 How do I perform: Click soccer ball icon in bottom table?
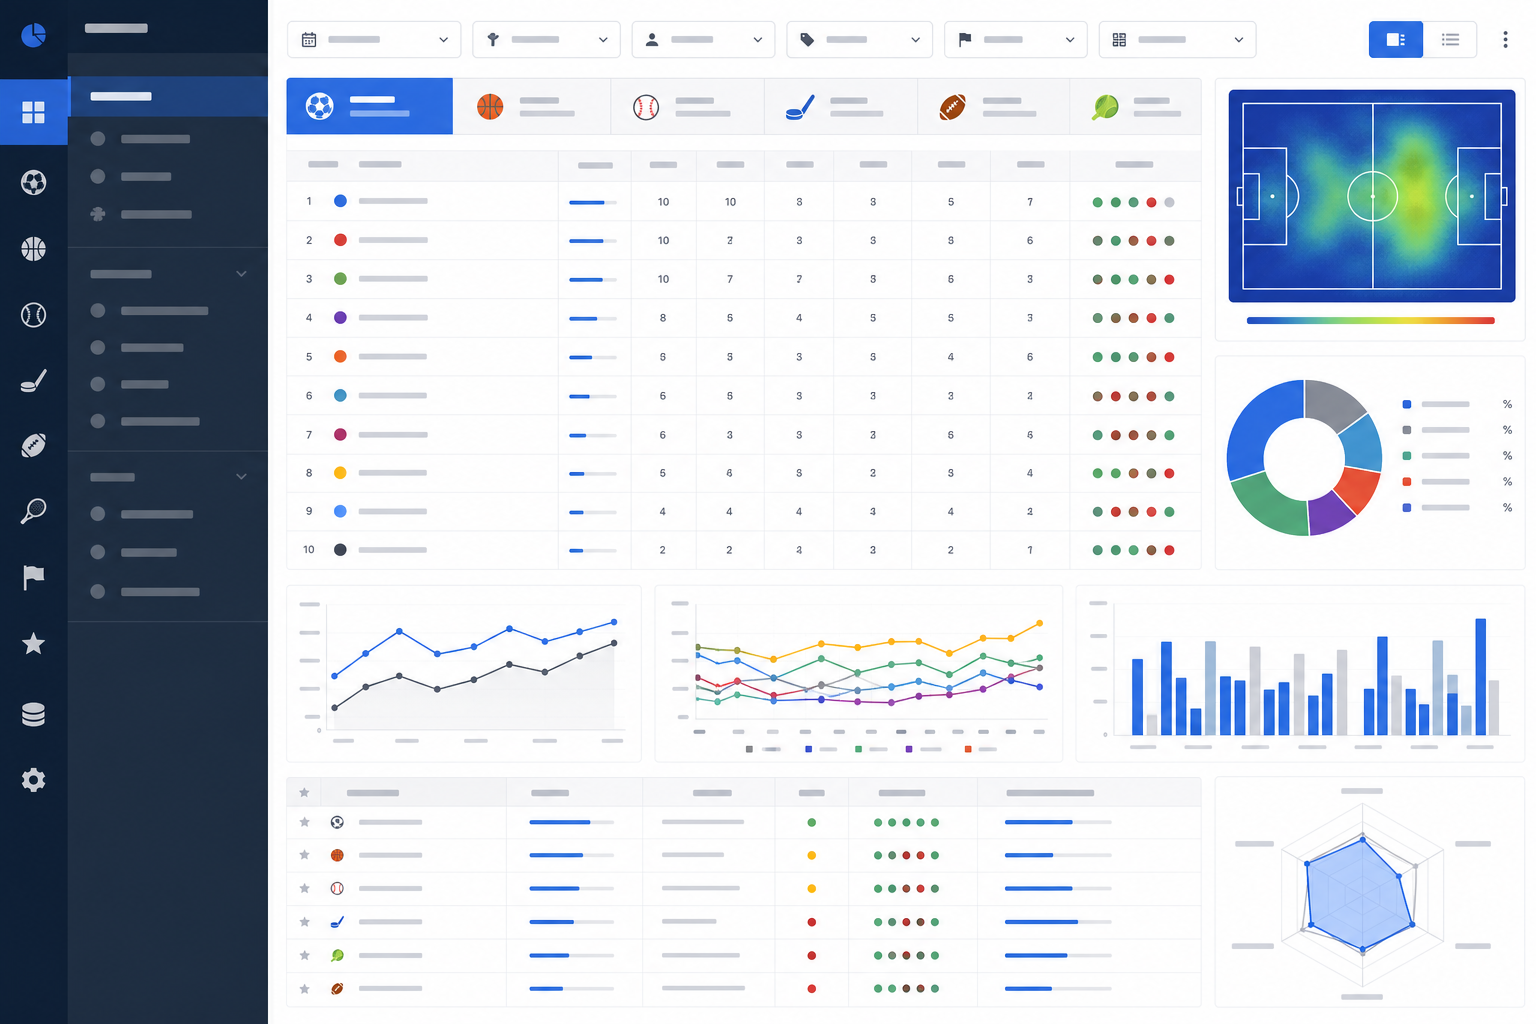click(x=337, y=822)
